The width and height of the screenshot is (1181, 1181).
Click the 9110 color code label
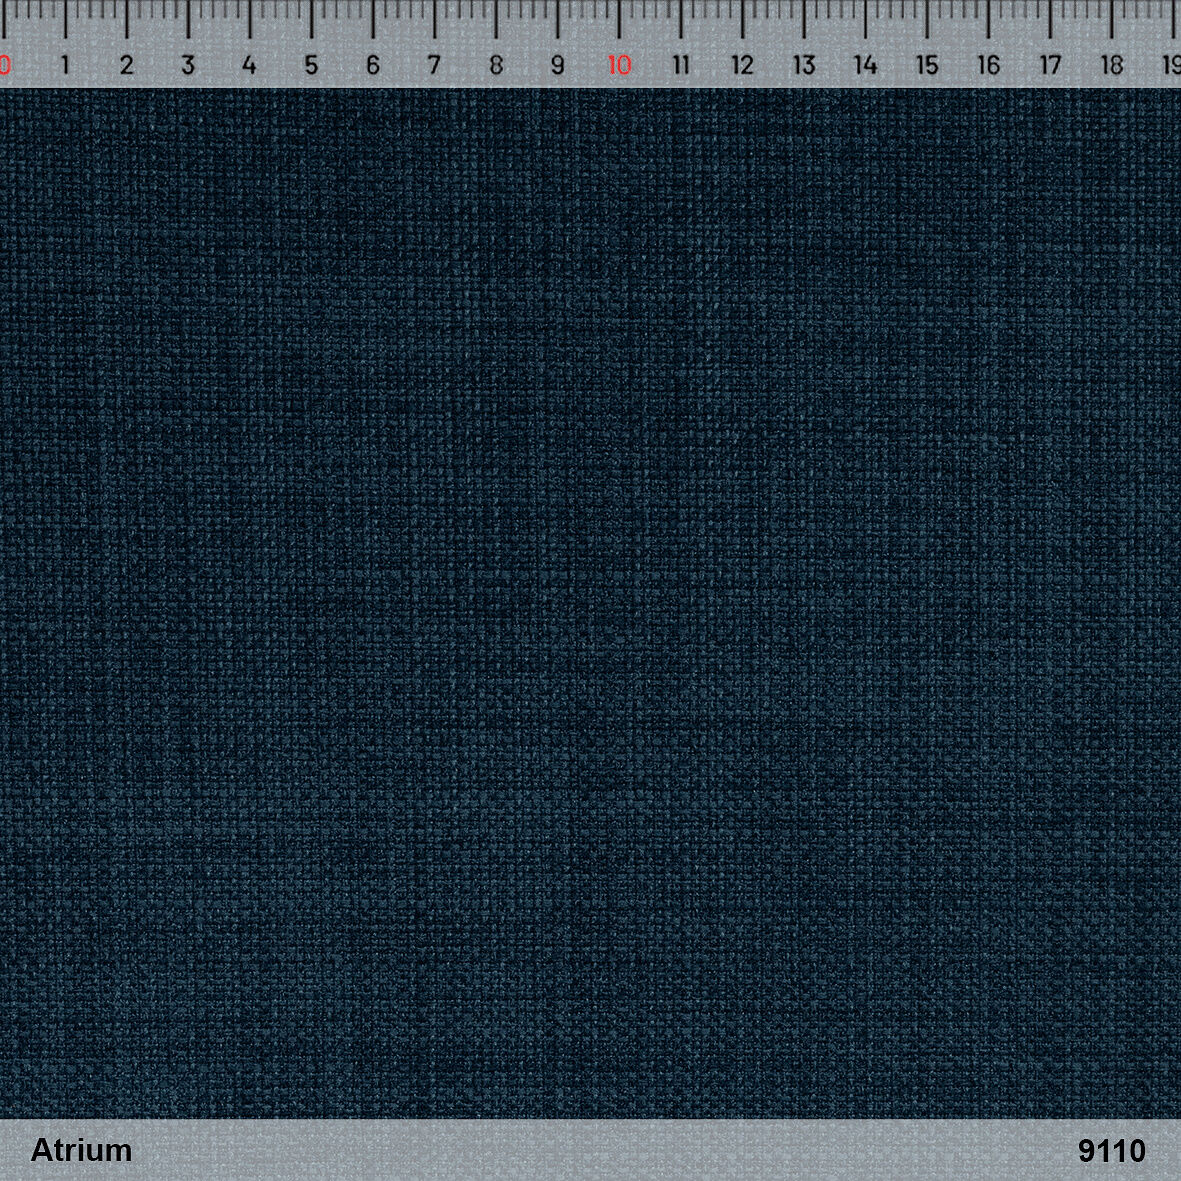(x=1112, y=1151)
